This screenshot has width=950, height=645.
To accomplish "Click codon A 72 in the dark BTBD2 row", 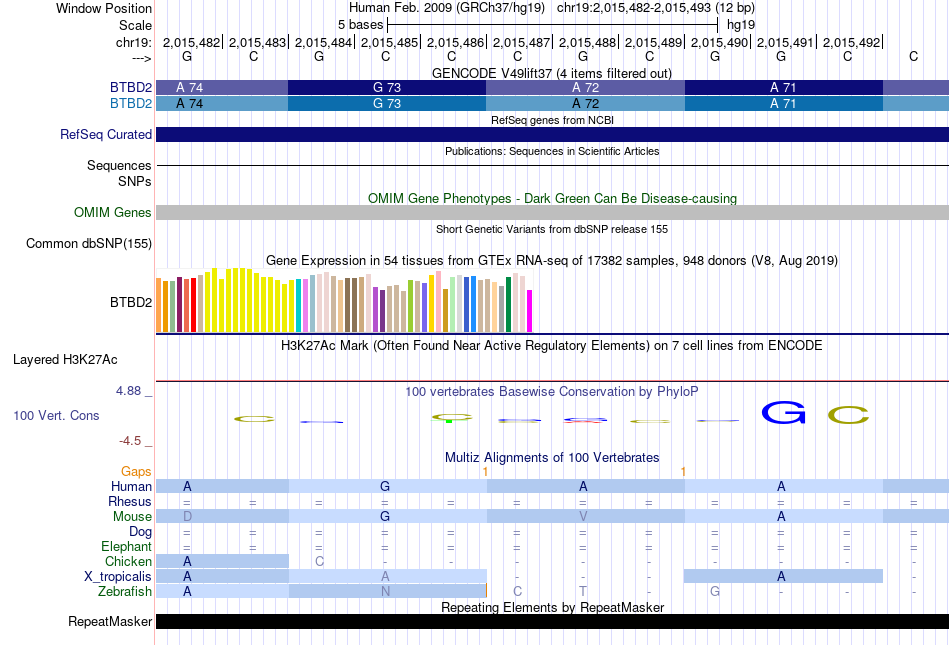I will click(585, 88).
